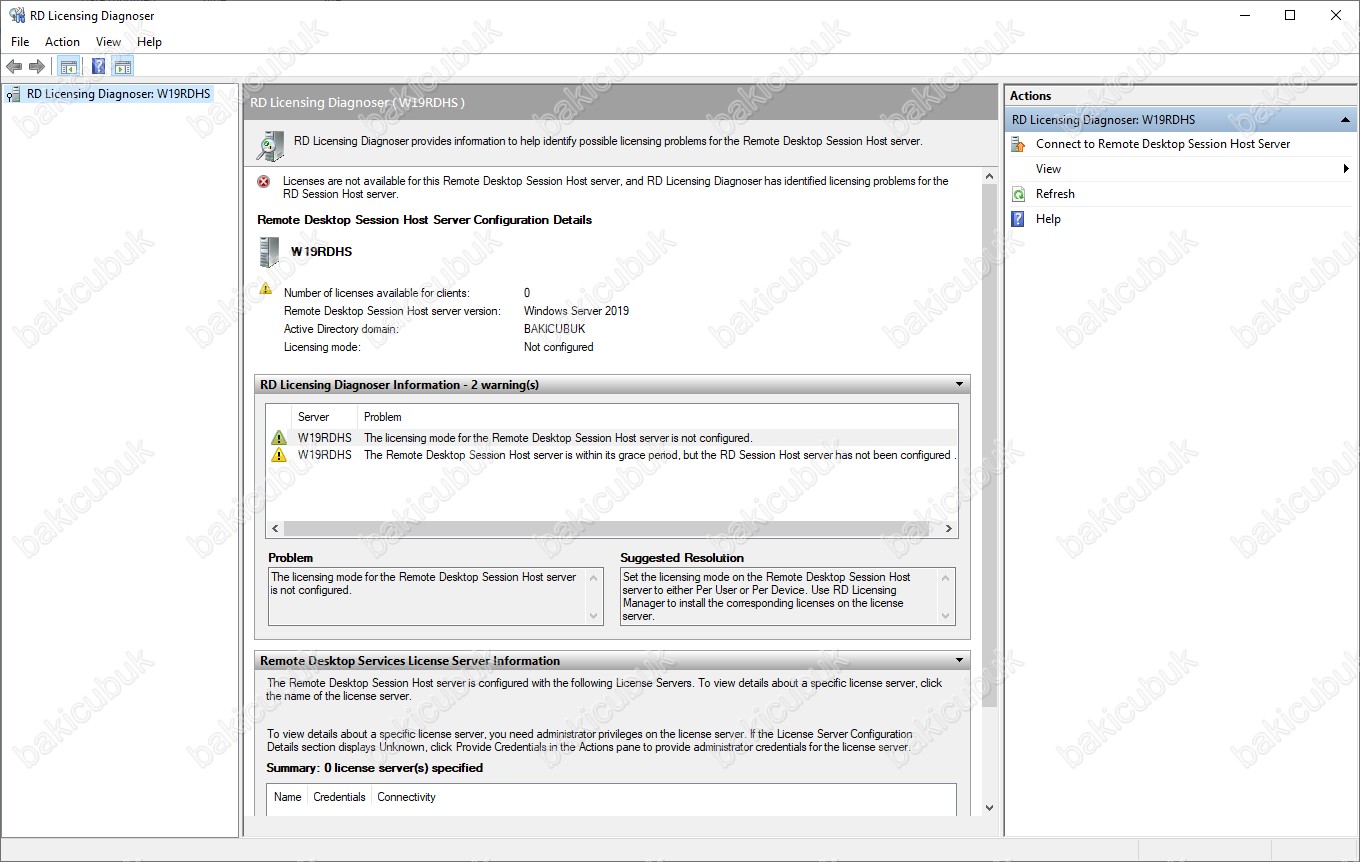Click the main pane scroll-up arrow
The image size is (1360, 862).
[990, 176]
